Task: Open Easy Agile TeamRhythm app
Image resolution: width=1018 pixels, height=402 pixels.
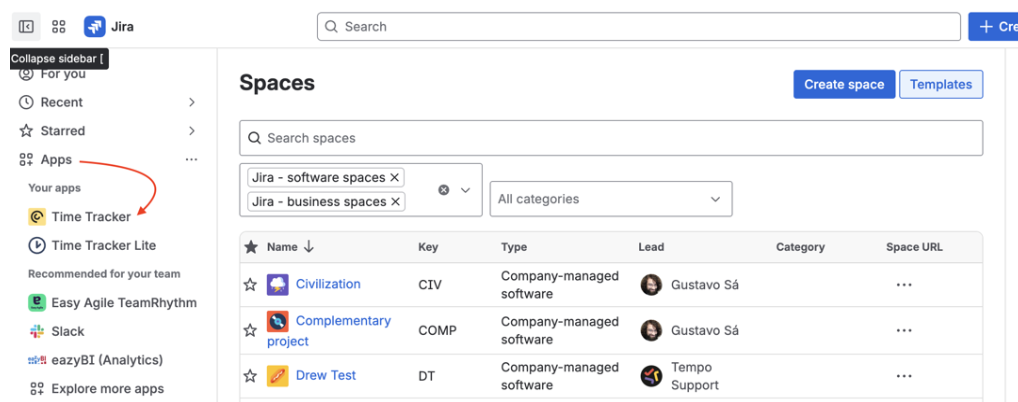Action: click(123, 303)
